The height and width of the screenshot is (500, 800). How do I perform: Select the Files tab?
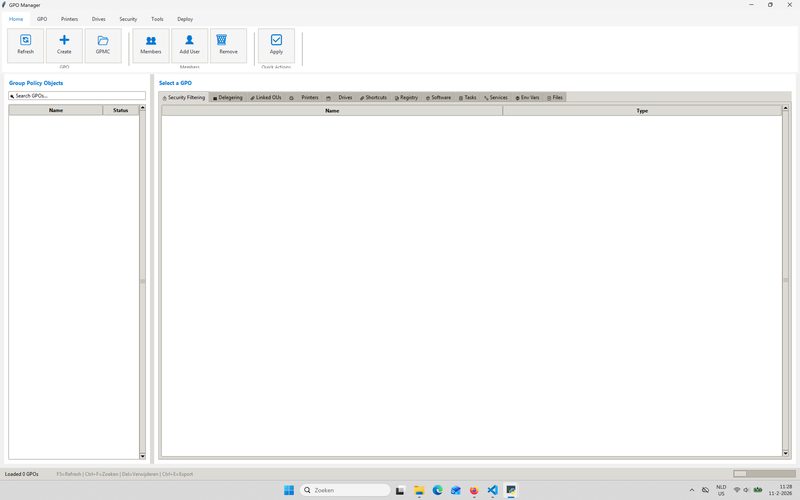click(x=555, y=97)
